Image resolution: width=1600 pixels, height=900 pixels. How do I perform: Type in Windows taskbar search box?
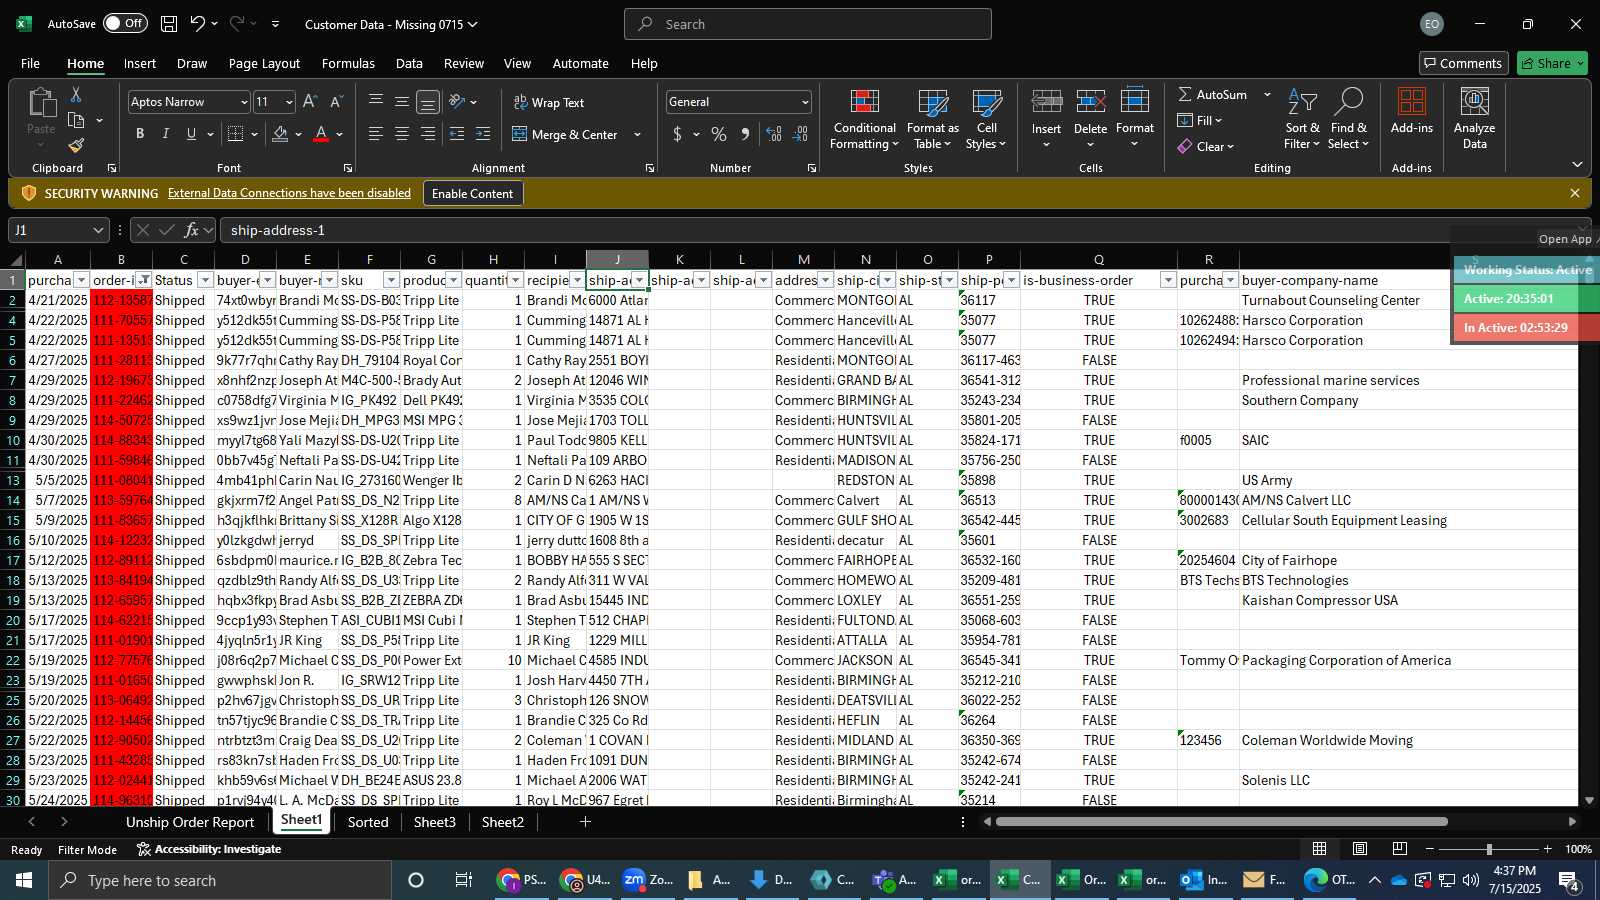tap(220, 880)
